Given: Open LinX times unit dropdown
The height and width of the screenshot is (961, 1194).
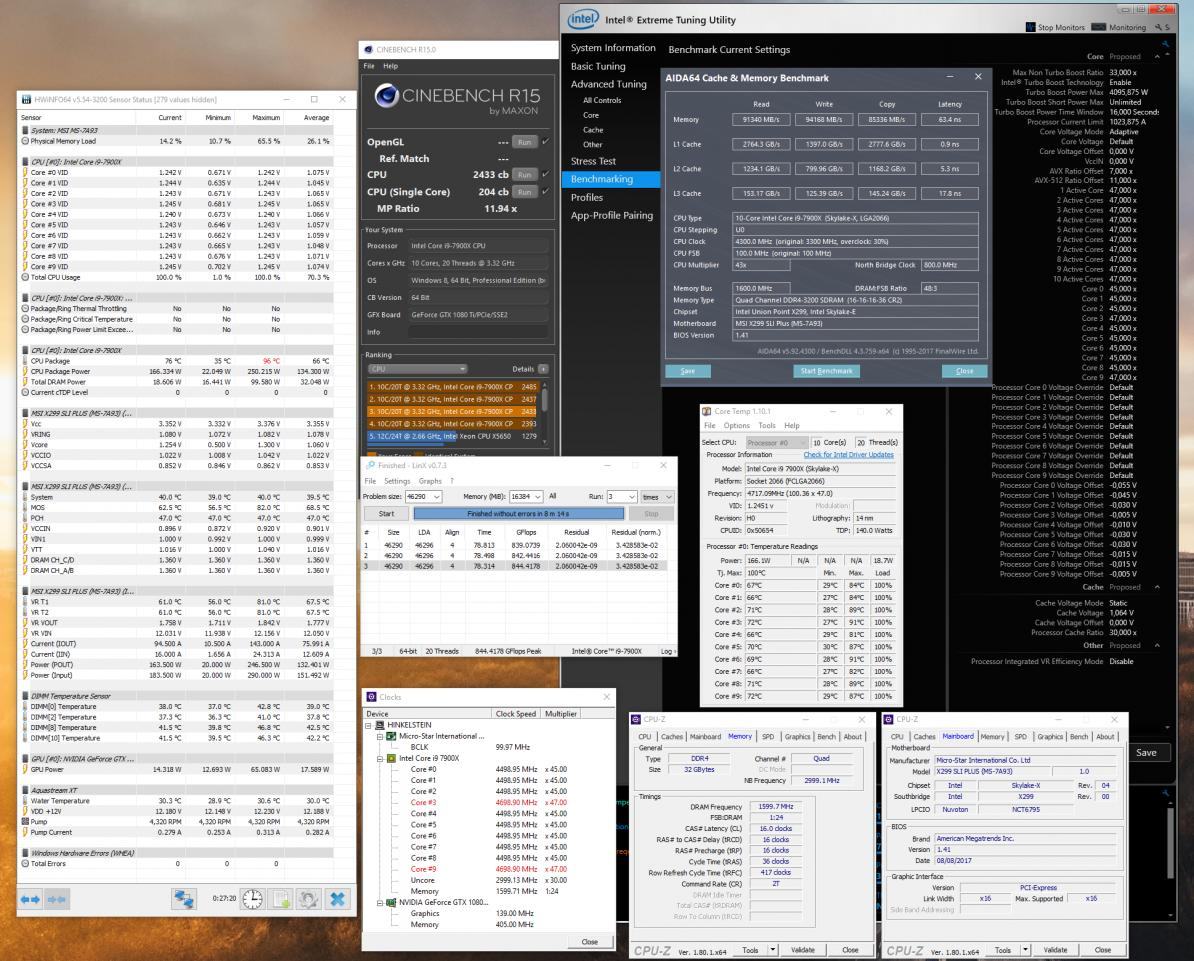Looking at the screenshot, I should pyautogui.click(x=669, y=496).
